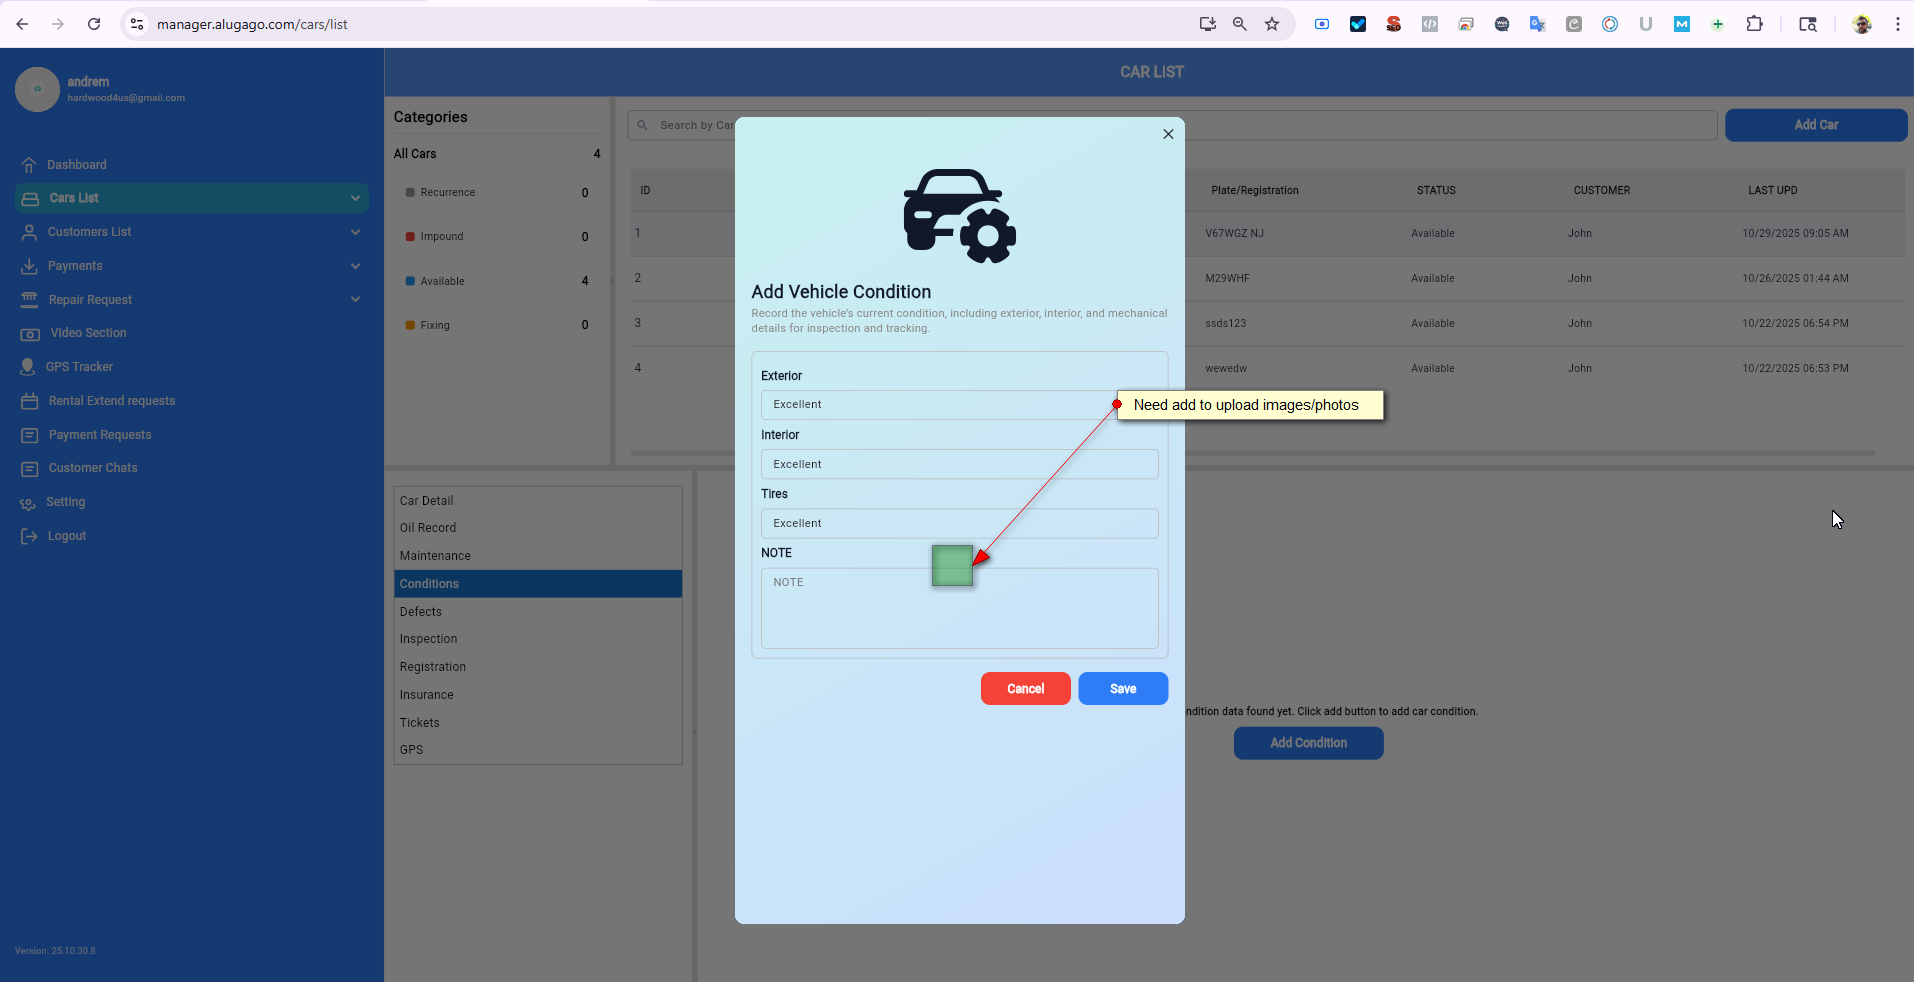Bookmark this page with the star icon
The width and height of the screenshot is (1914, 982).
click(x=1272, y=24)
